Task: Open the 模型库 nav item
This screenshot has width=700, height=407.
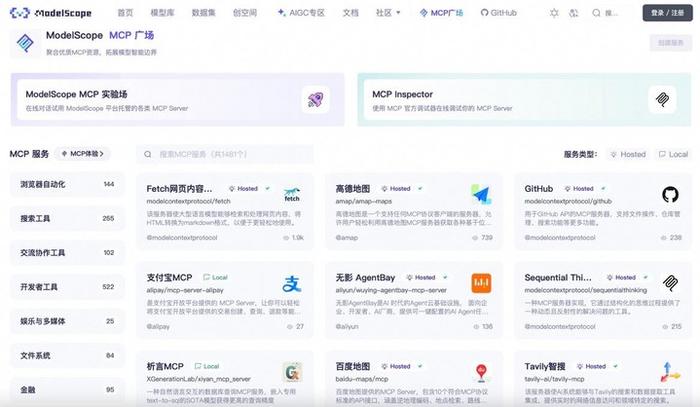Action: tap(162, 13)
